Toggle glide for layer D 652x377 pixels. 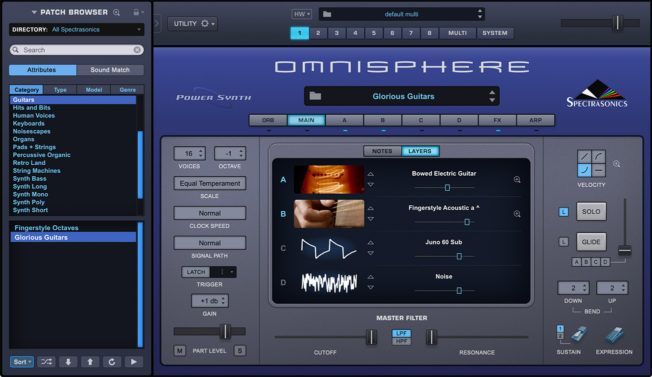click(605, 262)
